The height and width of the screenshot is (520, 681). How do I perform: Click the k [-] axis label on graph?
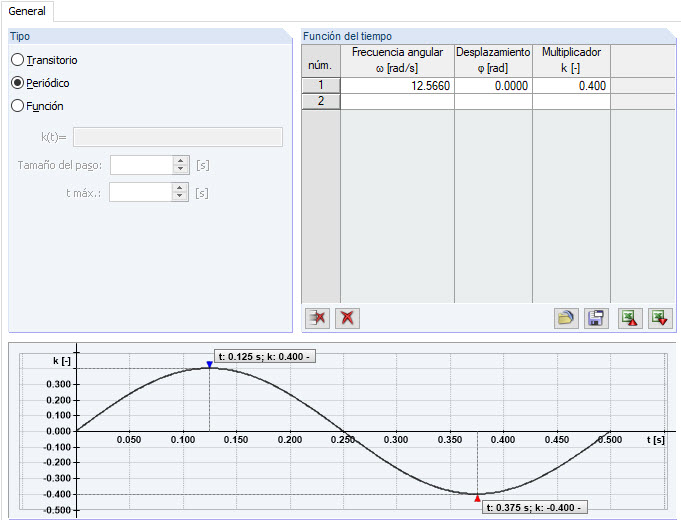(62, 361)
